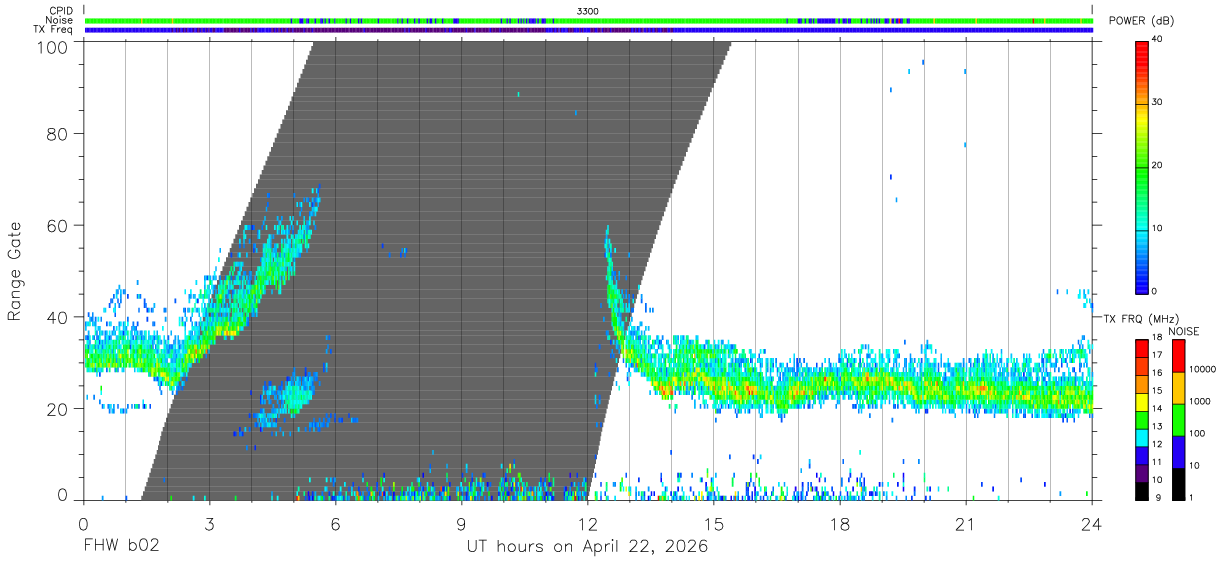Click the green swatch of the NOISE color bar
This screenshot has width=1228, height=567.
[x=1178, y=420]
